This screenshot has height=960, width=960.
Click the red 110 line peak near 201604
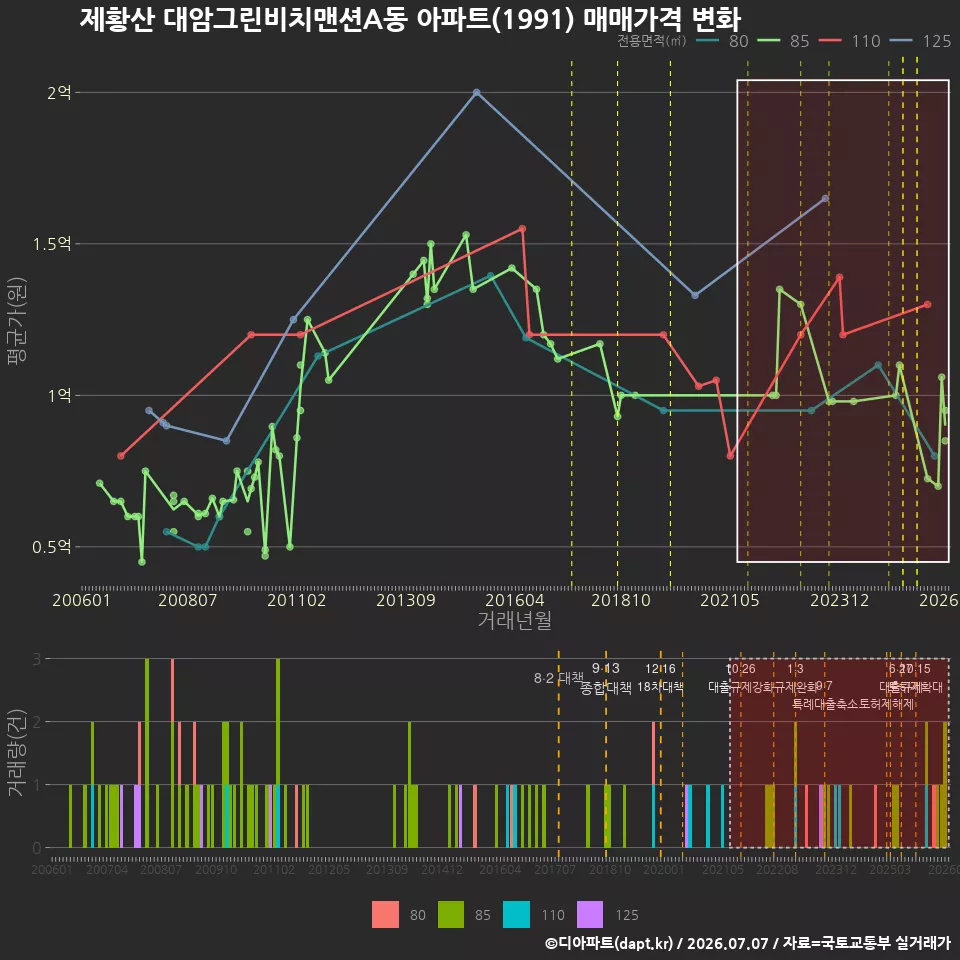coord(522,229)
